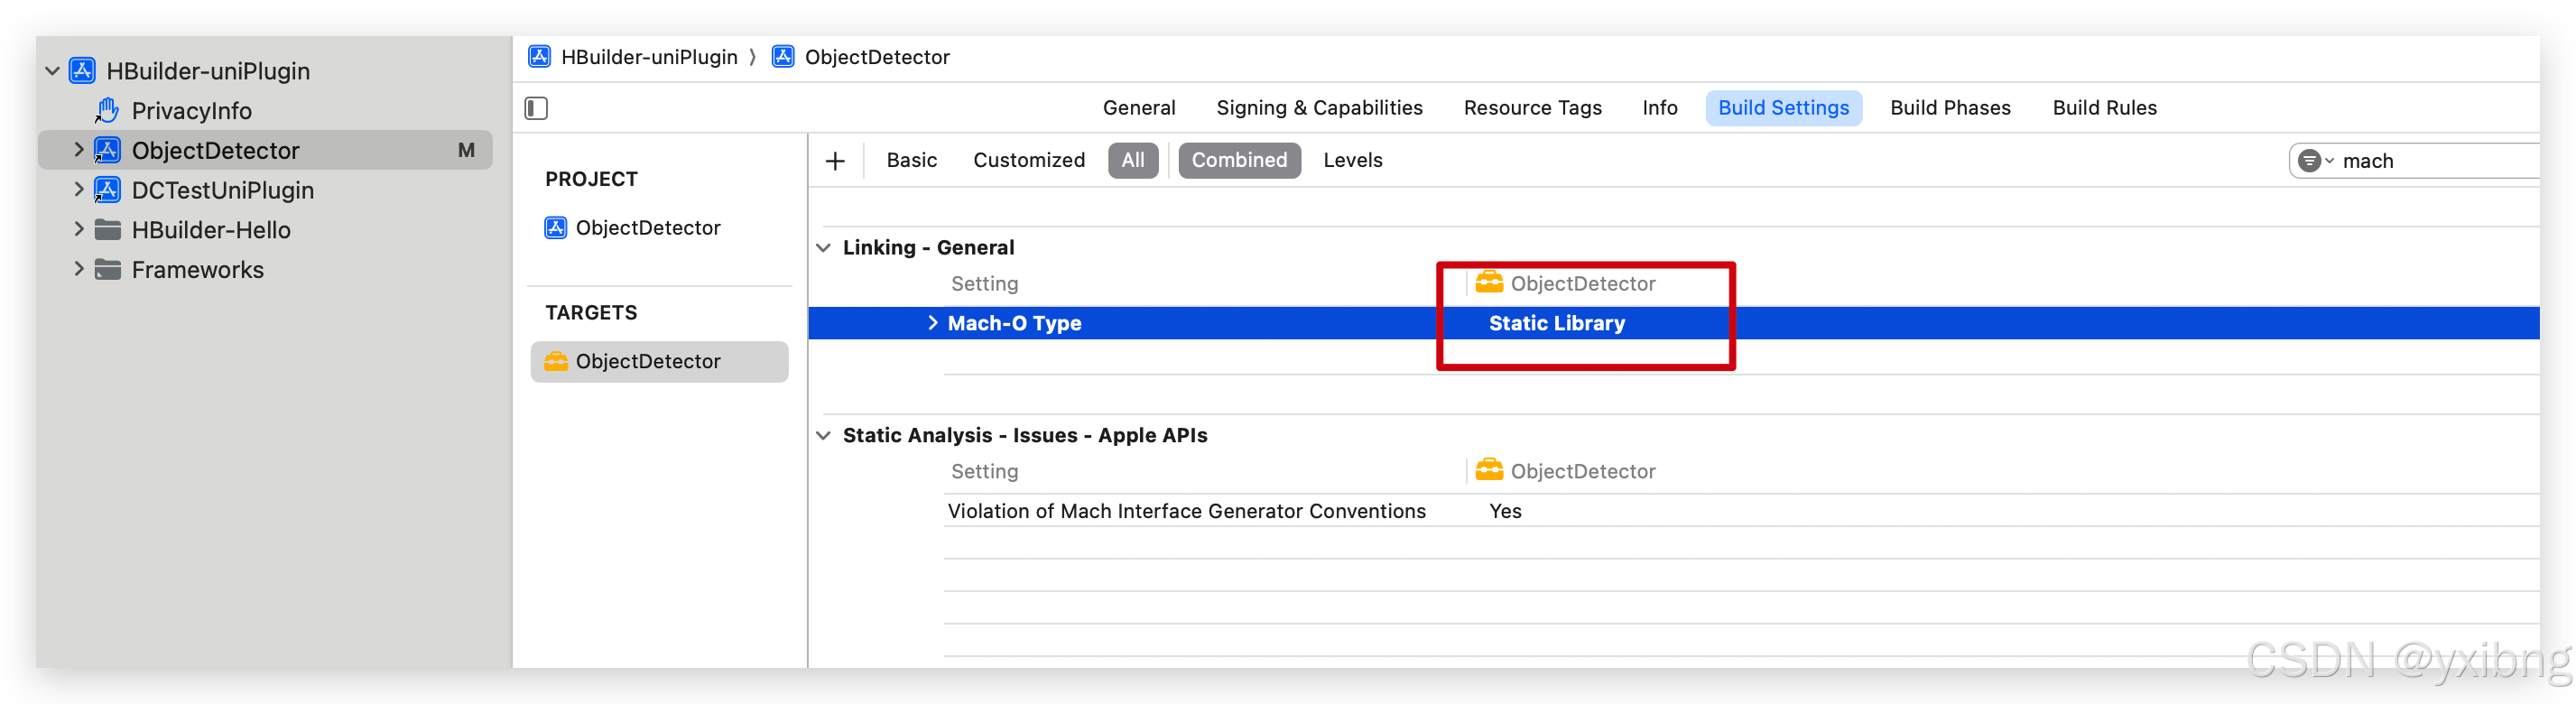Select the Static Library value

(x=1556, y=323)
